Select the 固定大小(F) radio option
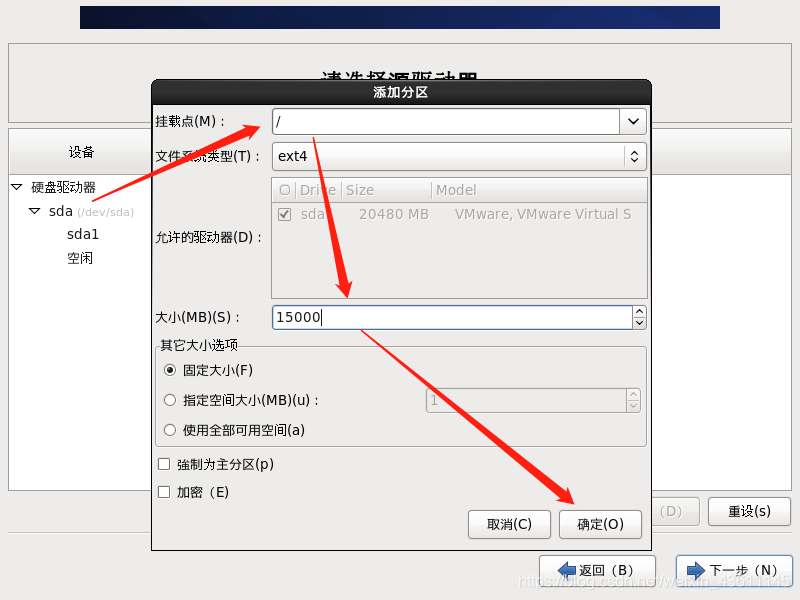 click(171, 372)
